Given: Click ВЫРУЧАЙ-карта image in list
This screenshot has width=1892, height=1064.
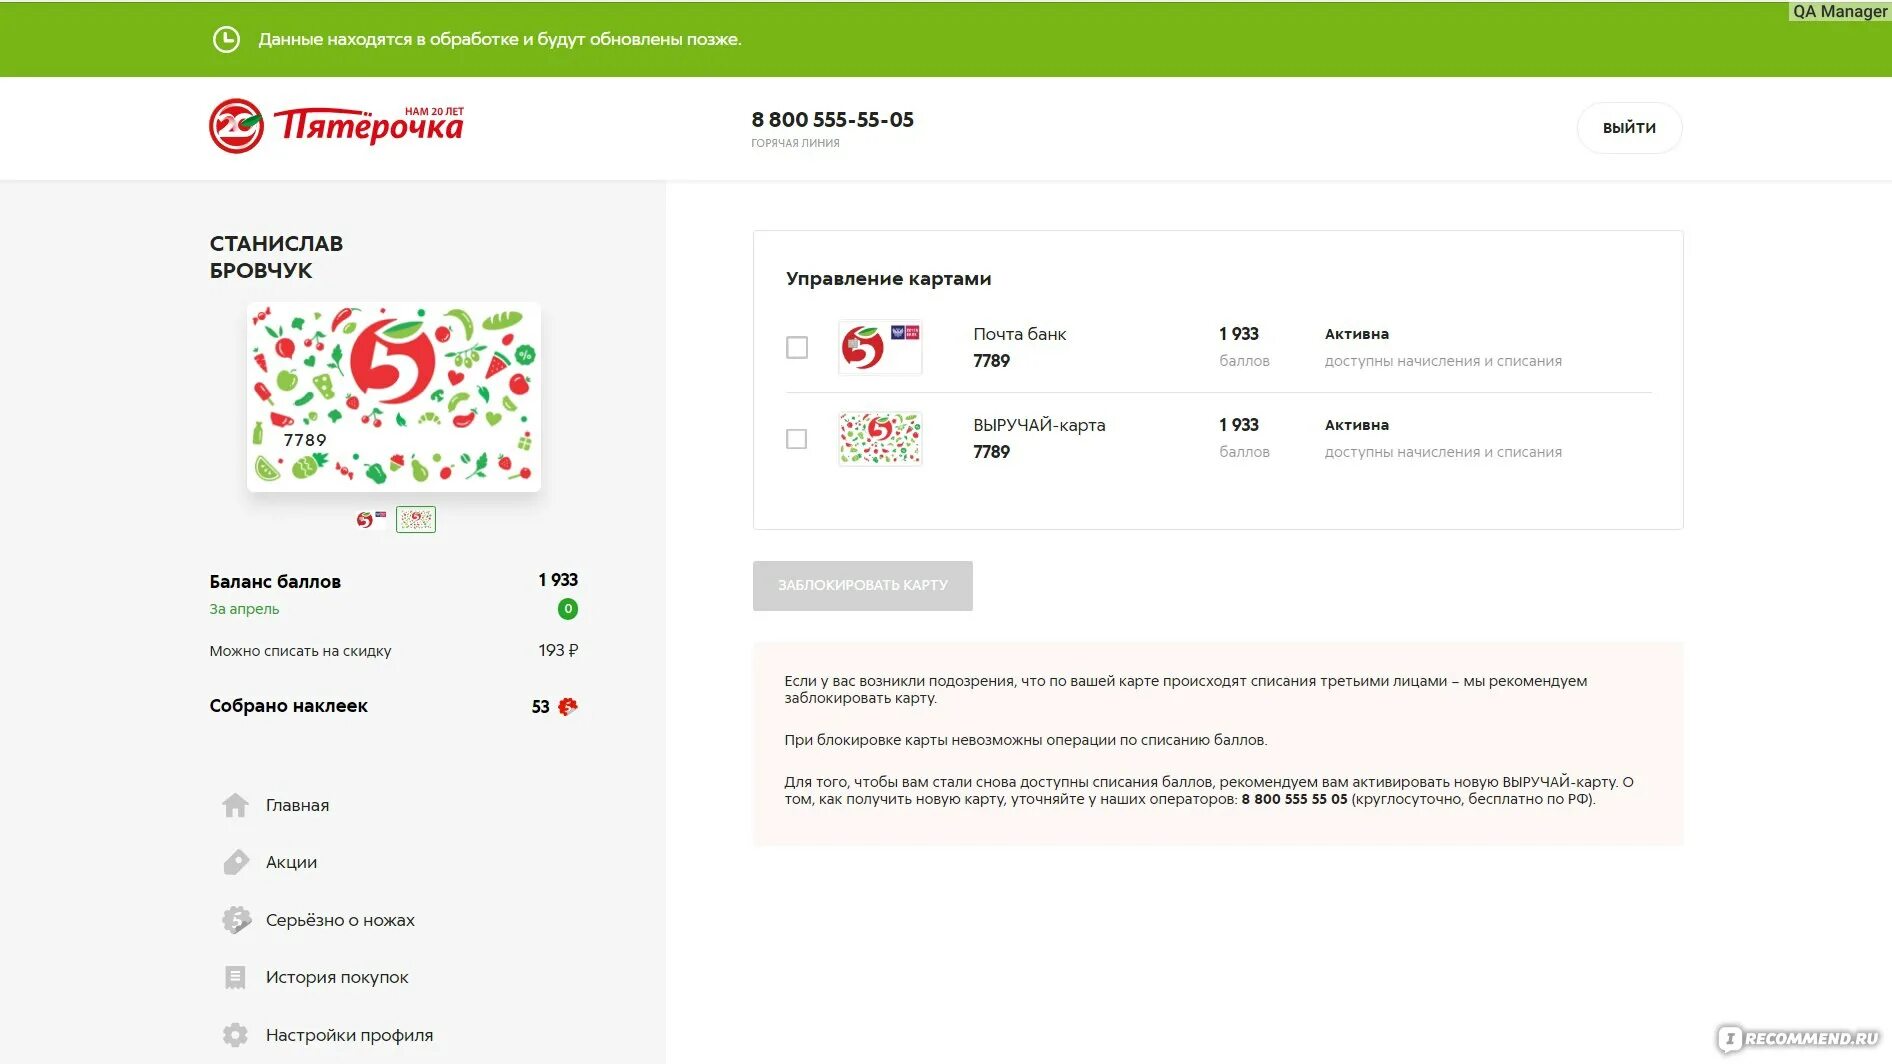Looking at the screenshot, I should 880,438.
